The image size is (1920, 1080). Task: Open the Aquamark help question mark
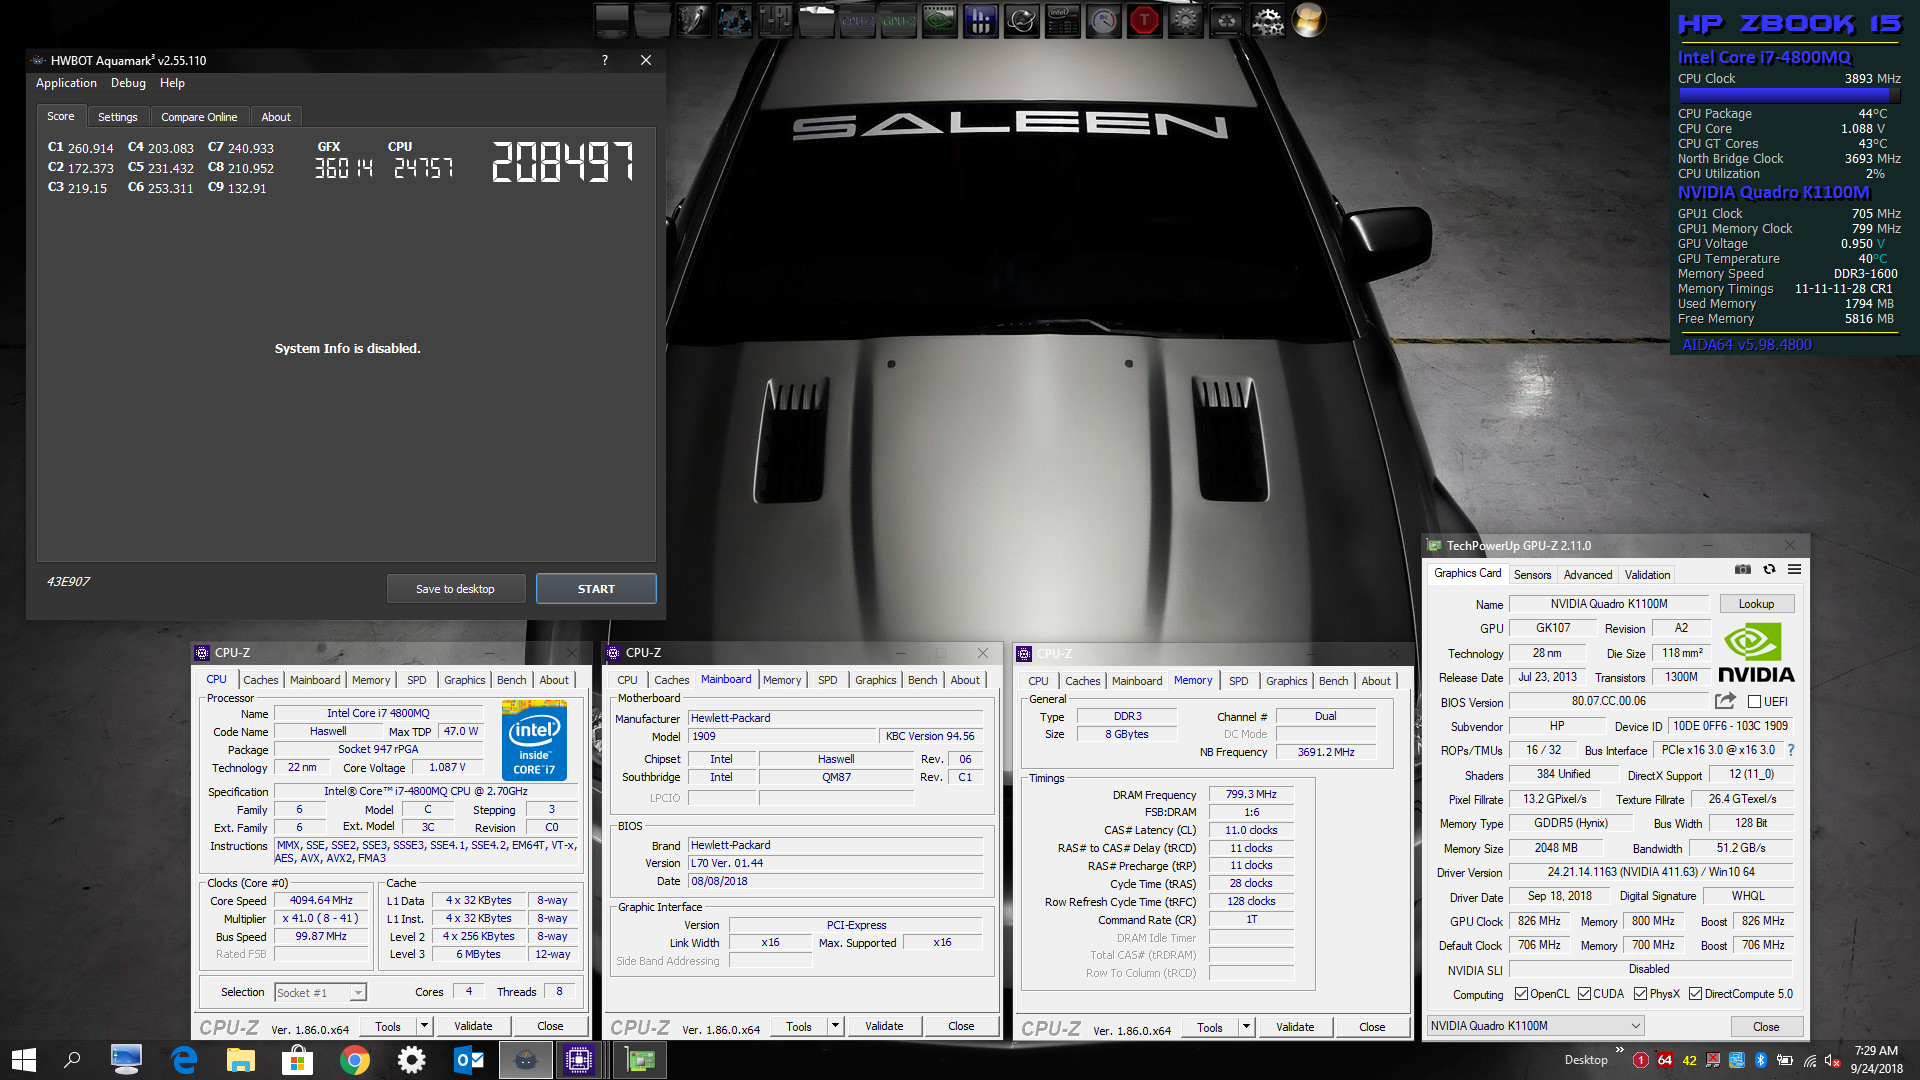(x=604, y=60)
